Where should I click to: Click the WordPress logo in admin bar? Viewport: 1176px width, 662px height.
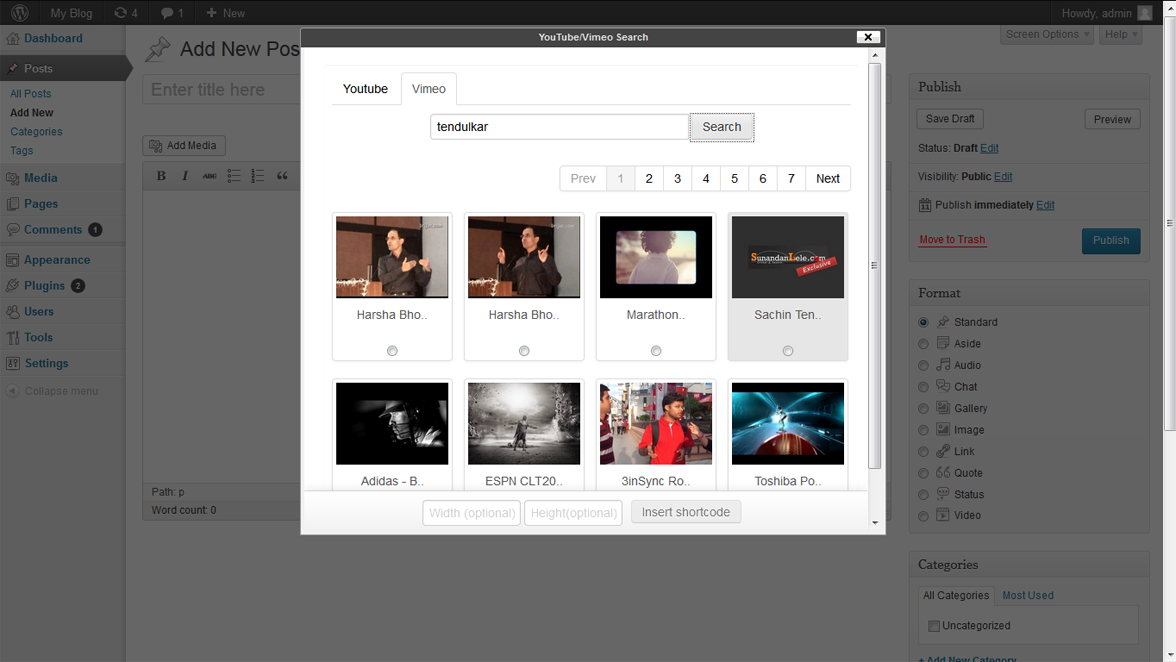(20, 13)
